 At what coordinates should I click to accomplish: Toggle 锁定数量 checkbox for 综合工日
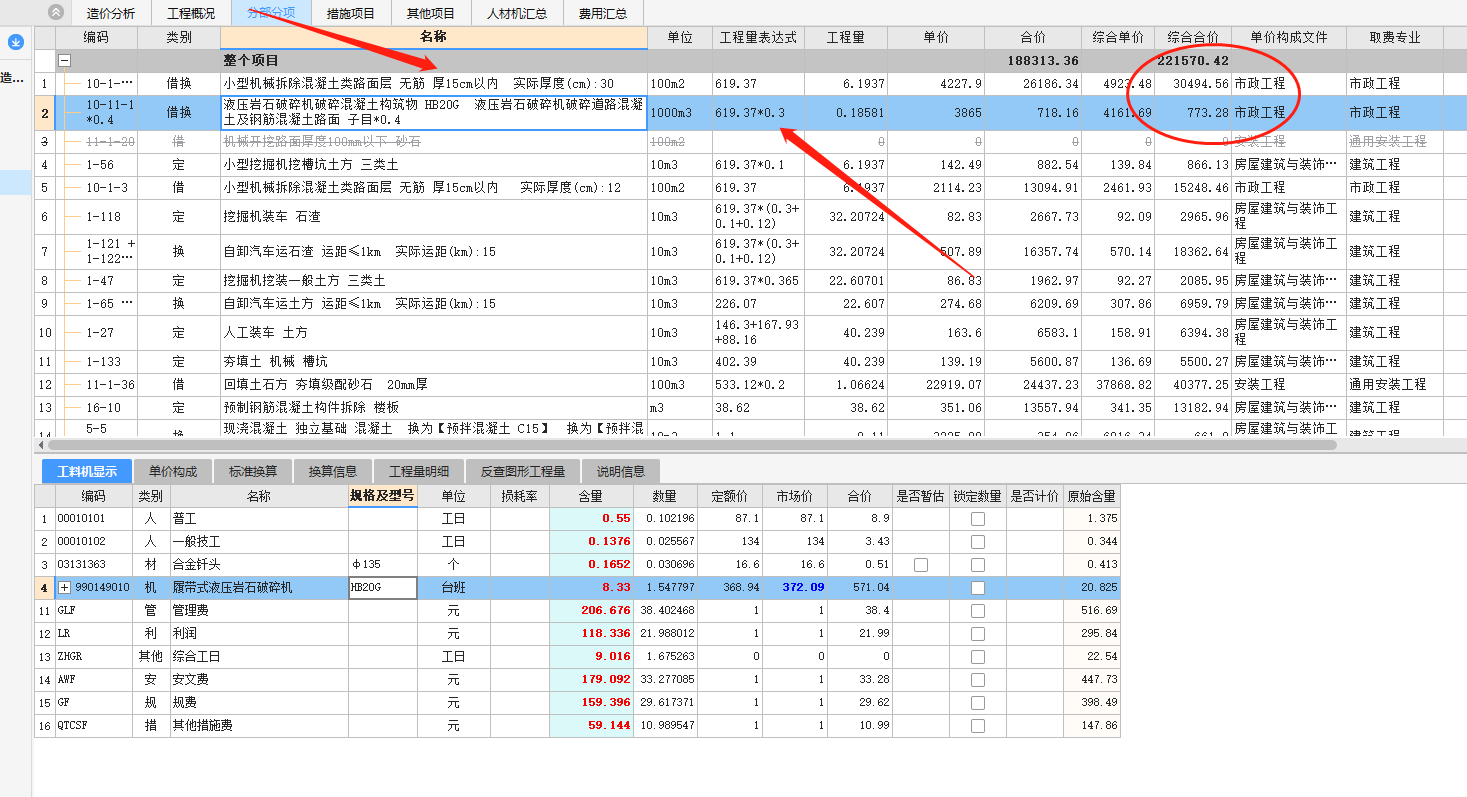tap(978, 657)
